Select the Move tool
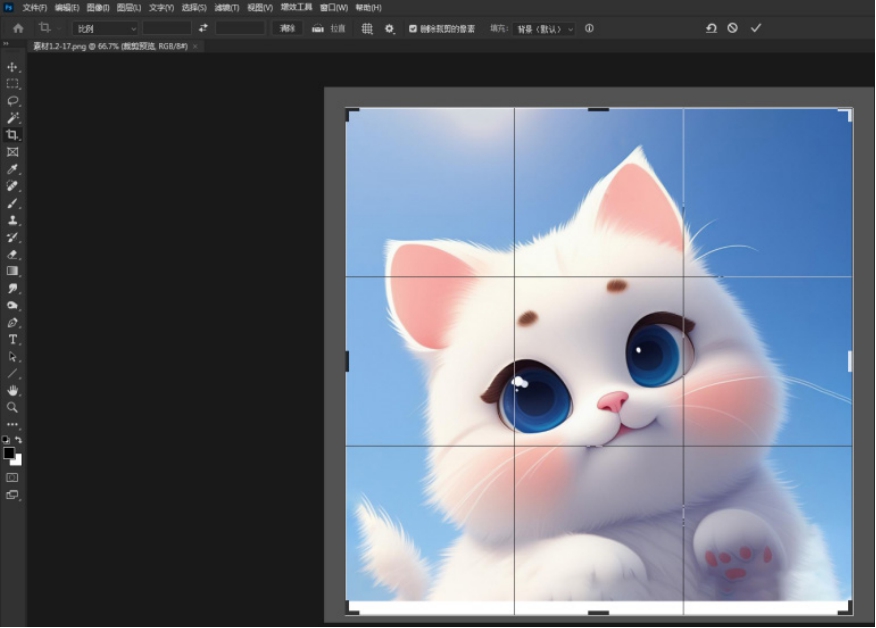The image size is (876, 628). pos(13,67)
